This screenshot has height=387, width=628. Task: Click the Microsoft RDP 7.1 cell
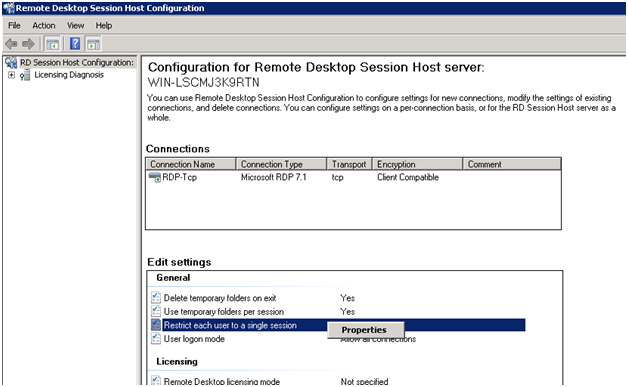click(274, 177)
